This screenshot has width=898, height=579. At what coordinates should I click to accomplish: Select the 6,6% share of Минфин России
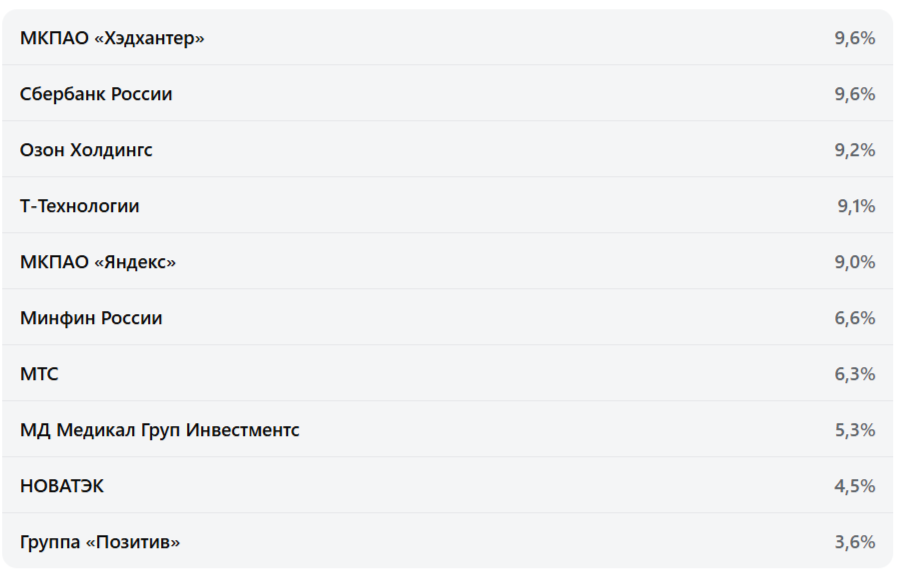[x=855, y=318]
